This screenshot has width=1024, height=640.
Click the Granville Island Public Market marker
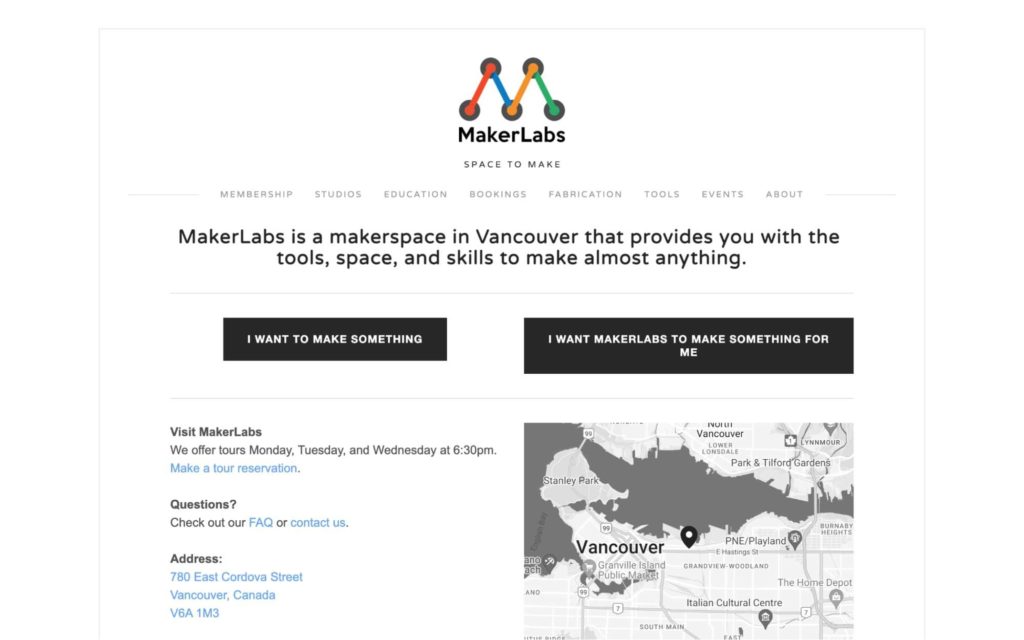click(x=589, y=566)
